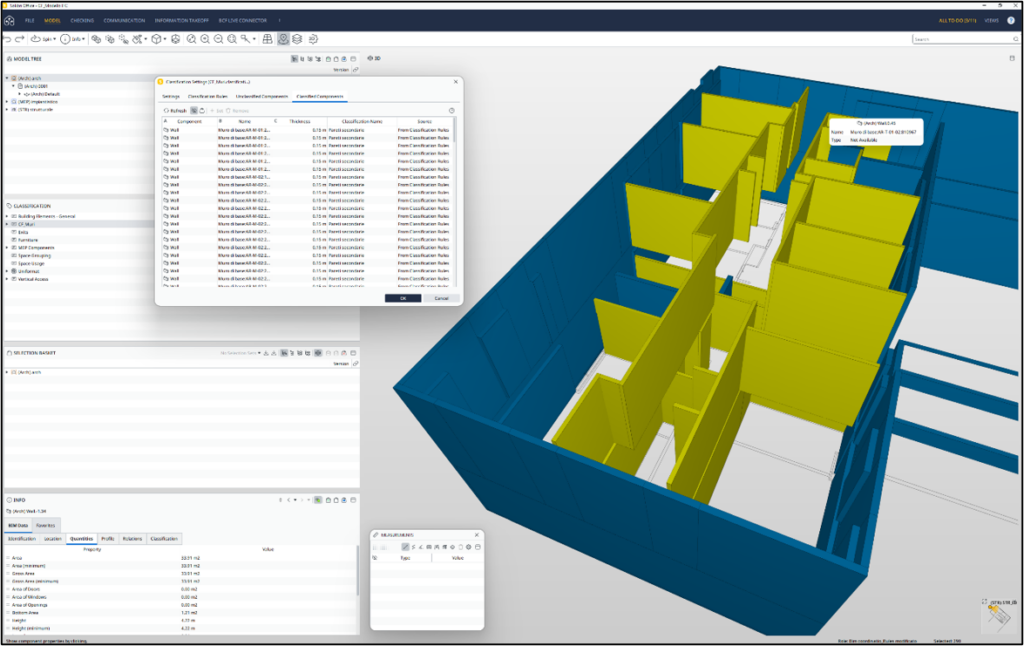
Task: Expand Building Elements - General classification
Action: [x=7, y=216]
